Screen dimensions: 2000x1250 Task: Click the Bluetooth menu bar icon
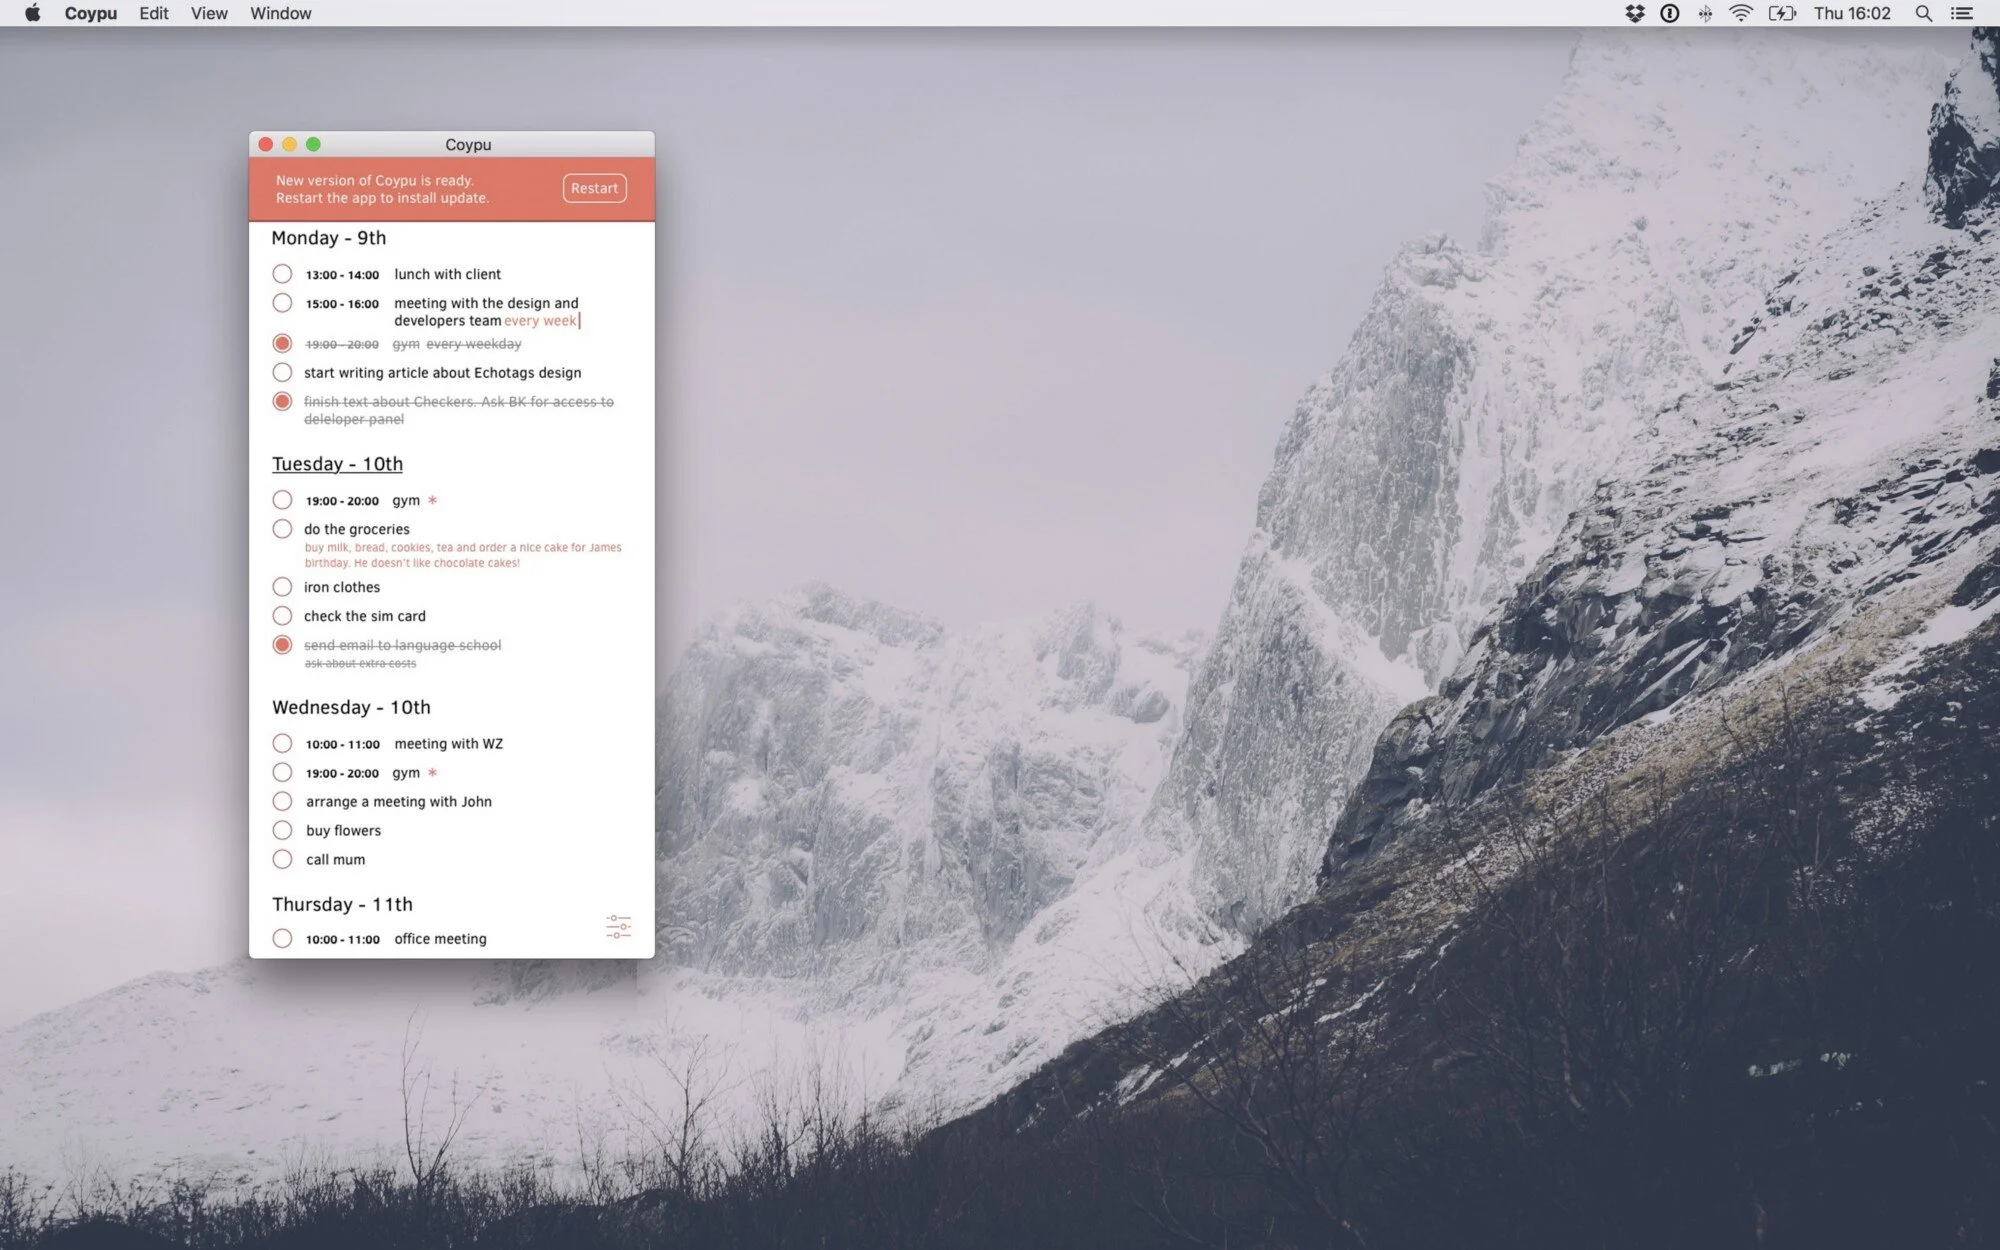coord(1705,13)
